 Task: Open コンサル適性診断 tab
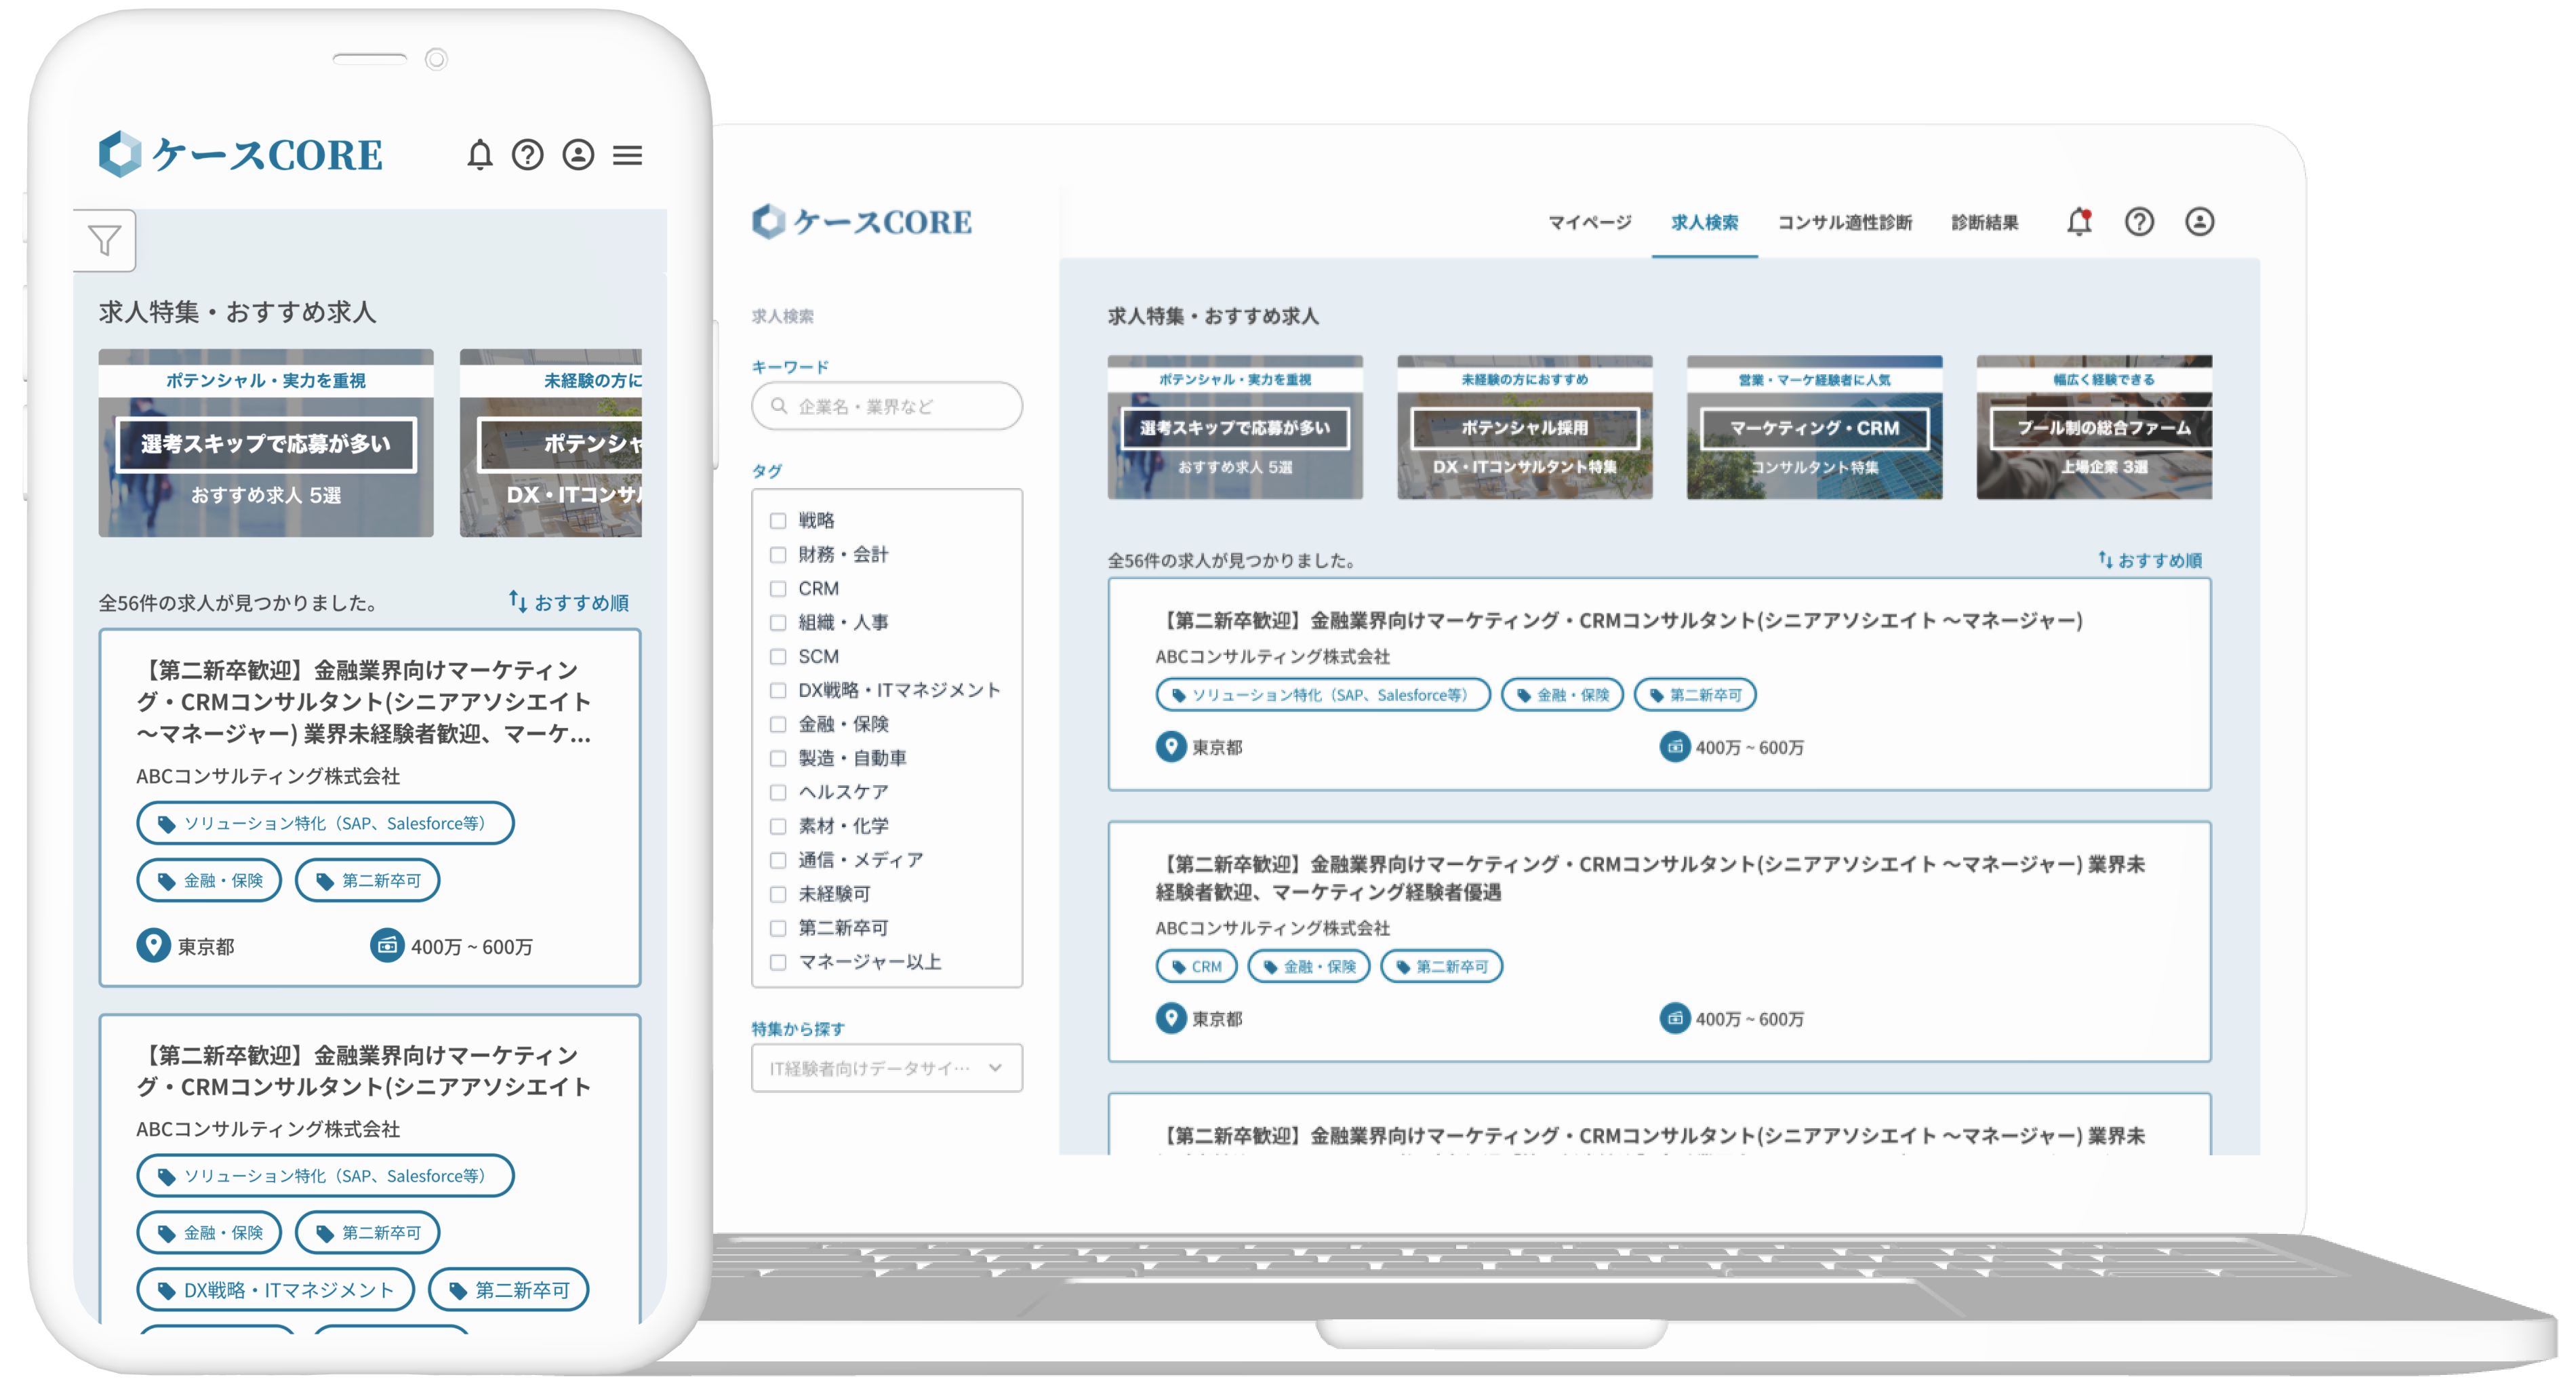tap(1845, 222)
